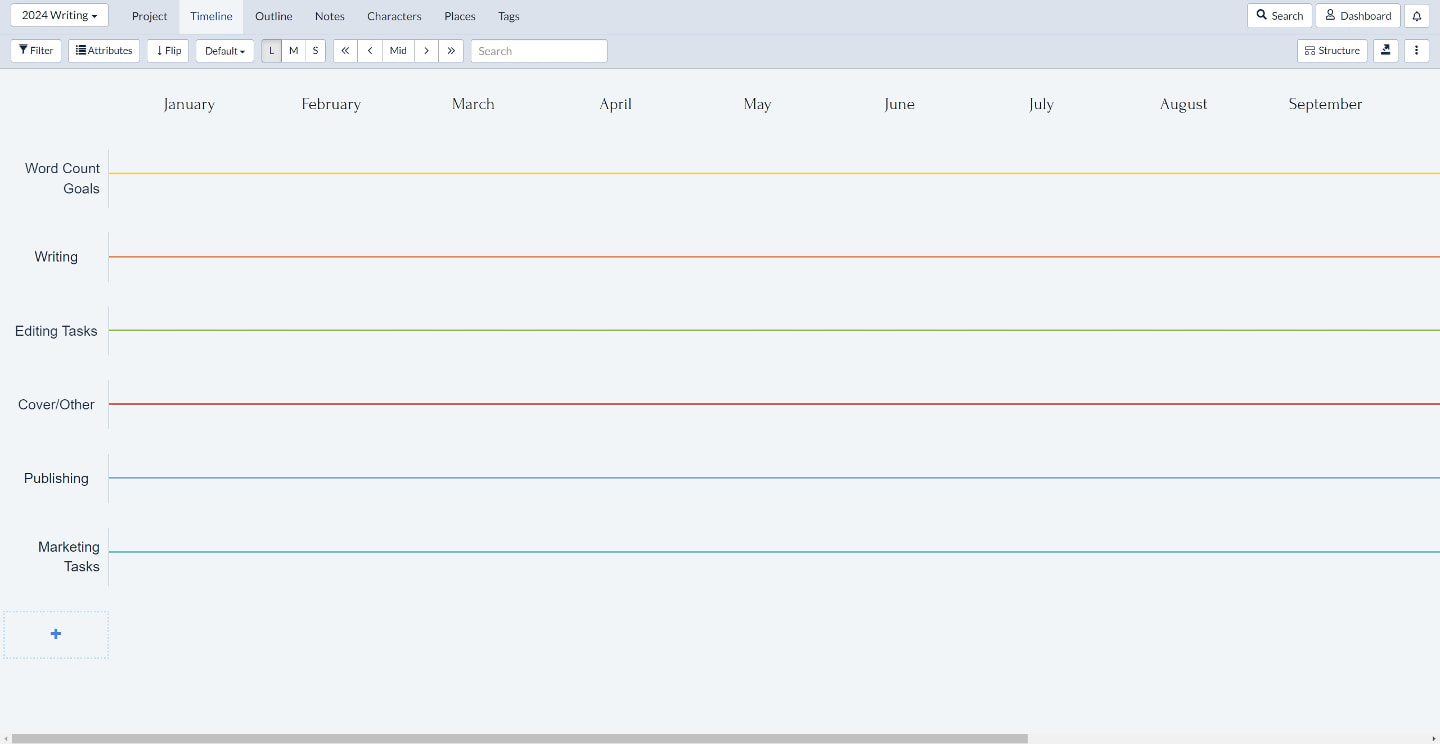1440x744 pixels.
Task: Select the January chapter heading
Action: (189, 104)
